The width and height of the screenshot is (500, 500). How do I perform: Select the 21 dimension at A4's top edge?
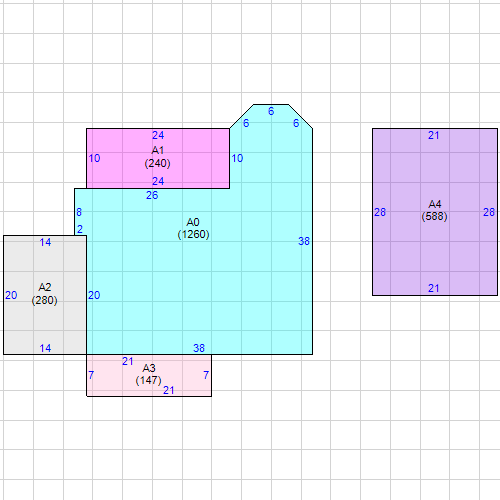[434, 135]
